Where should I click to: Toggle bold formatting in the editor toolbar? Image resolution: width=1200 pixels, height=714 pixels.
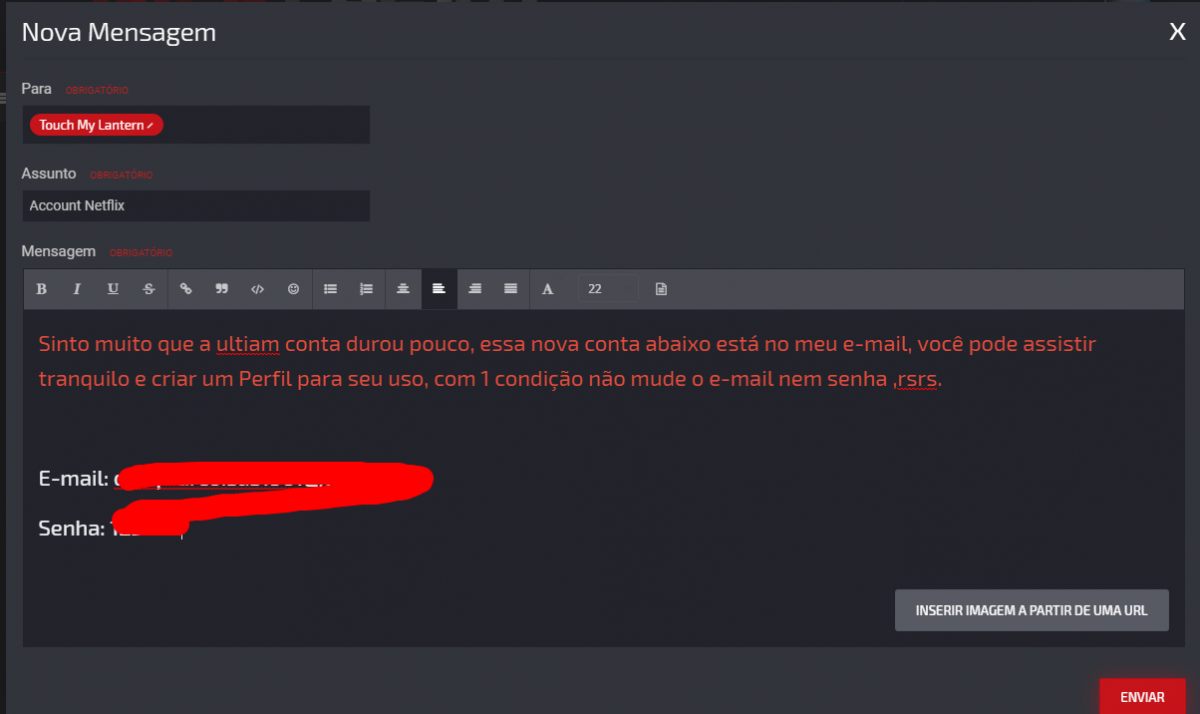(42, 289)
